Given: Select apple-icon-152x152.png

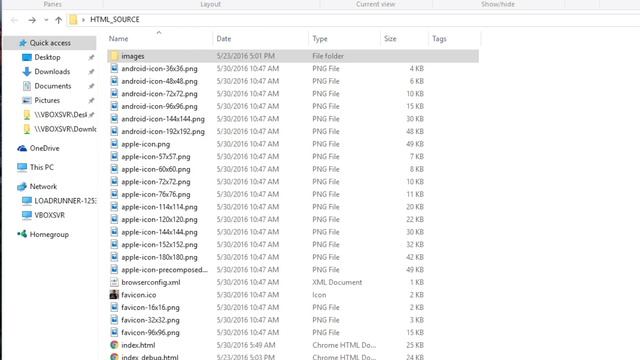Looking at the screenshot, I should [159, 244].
